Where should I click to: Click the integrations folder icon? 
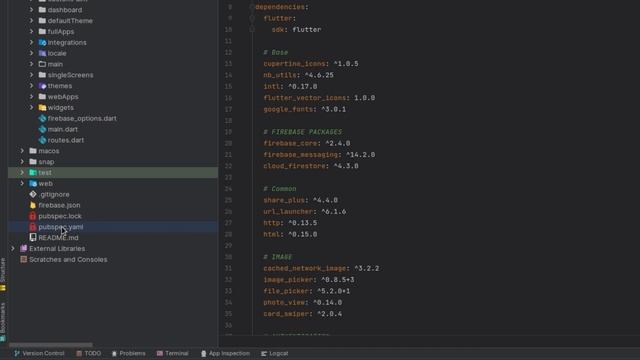point(42,42)
